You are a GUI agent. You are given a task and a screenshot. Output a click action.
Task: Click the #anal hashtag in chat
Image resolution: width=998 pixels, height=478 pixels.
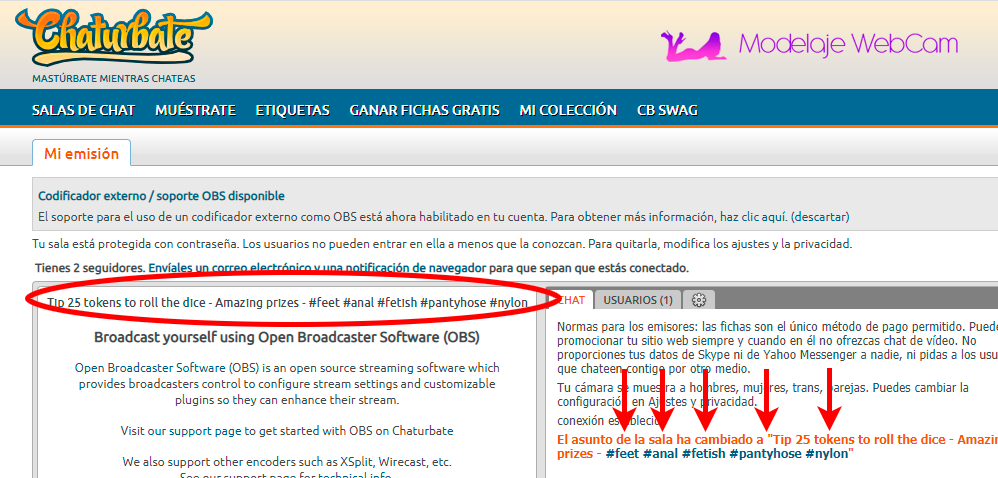pos(659,454)
